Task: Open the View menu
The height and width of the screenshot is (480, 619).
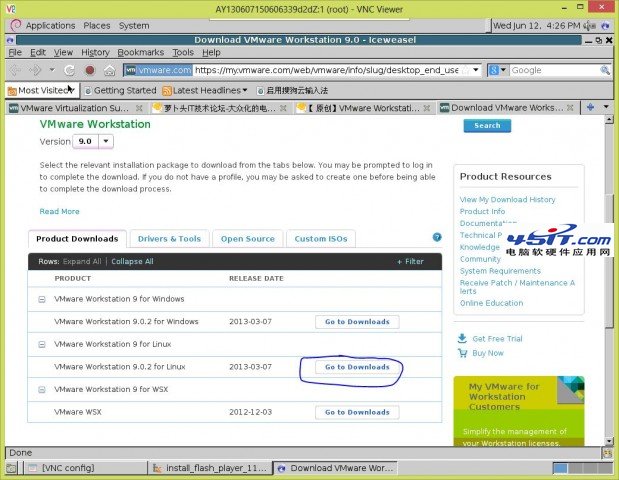Action: click(63, 52)
